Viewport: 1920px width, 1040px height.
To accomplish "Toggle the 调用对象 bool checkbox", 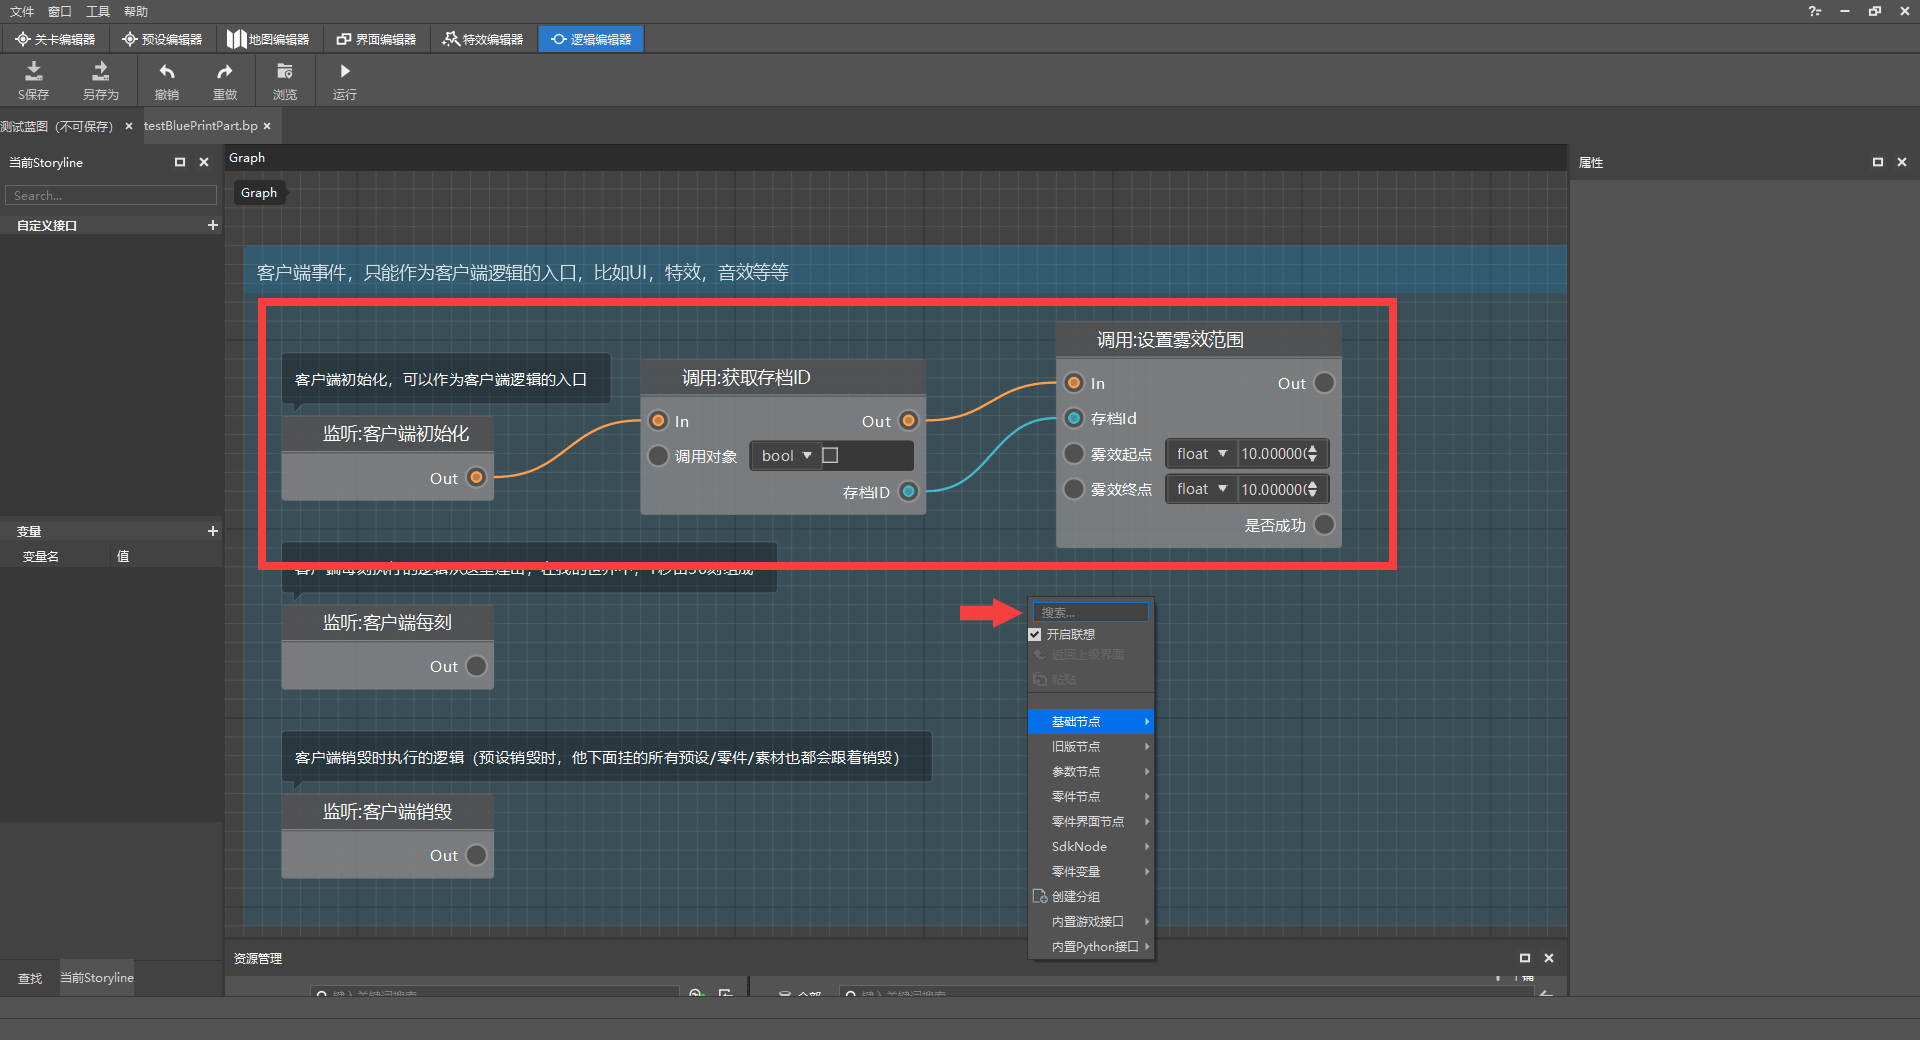I will click(830, 456).
